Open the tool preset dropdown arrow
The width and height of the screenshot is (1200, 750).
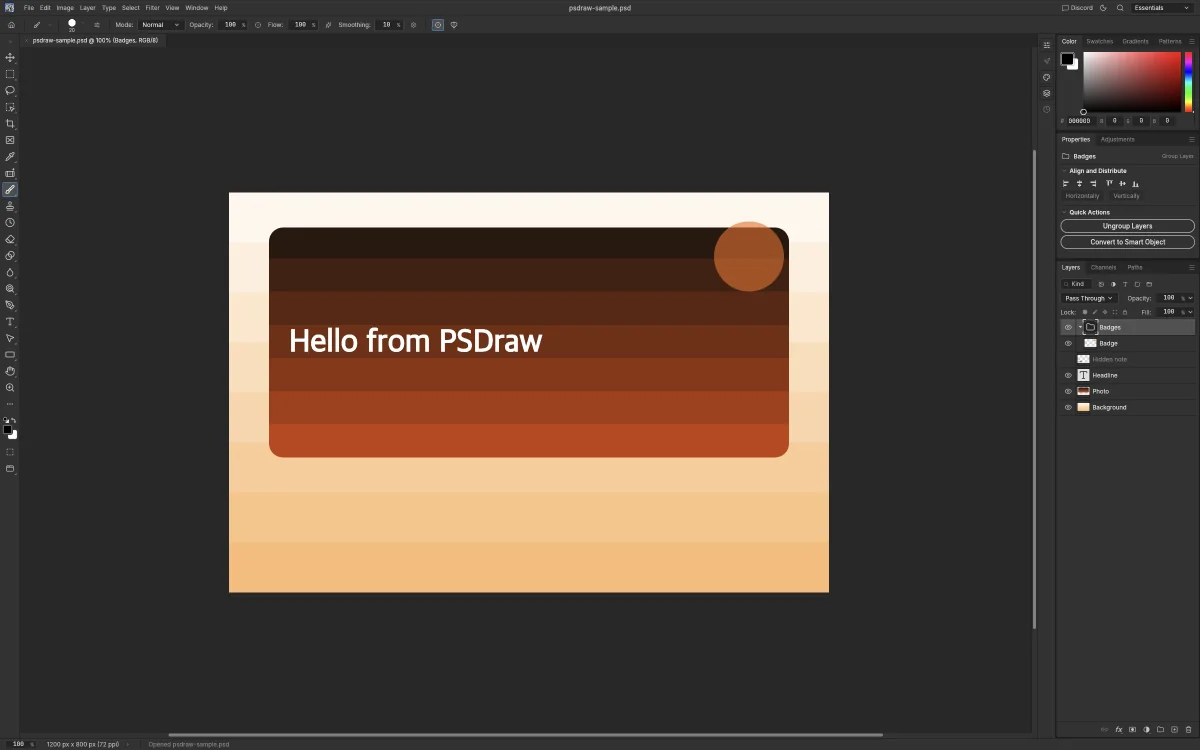point(50,24)
